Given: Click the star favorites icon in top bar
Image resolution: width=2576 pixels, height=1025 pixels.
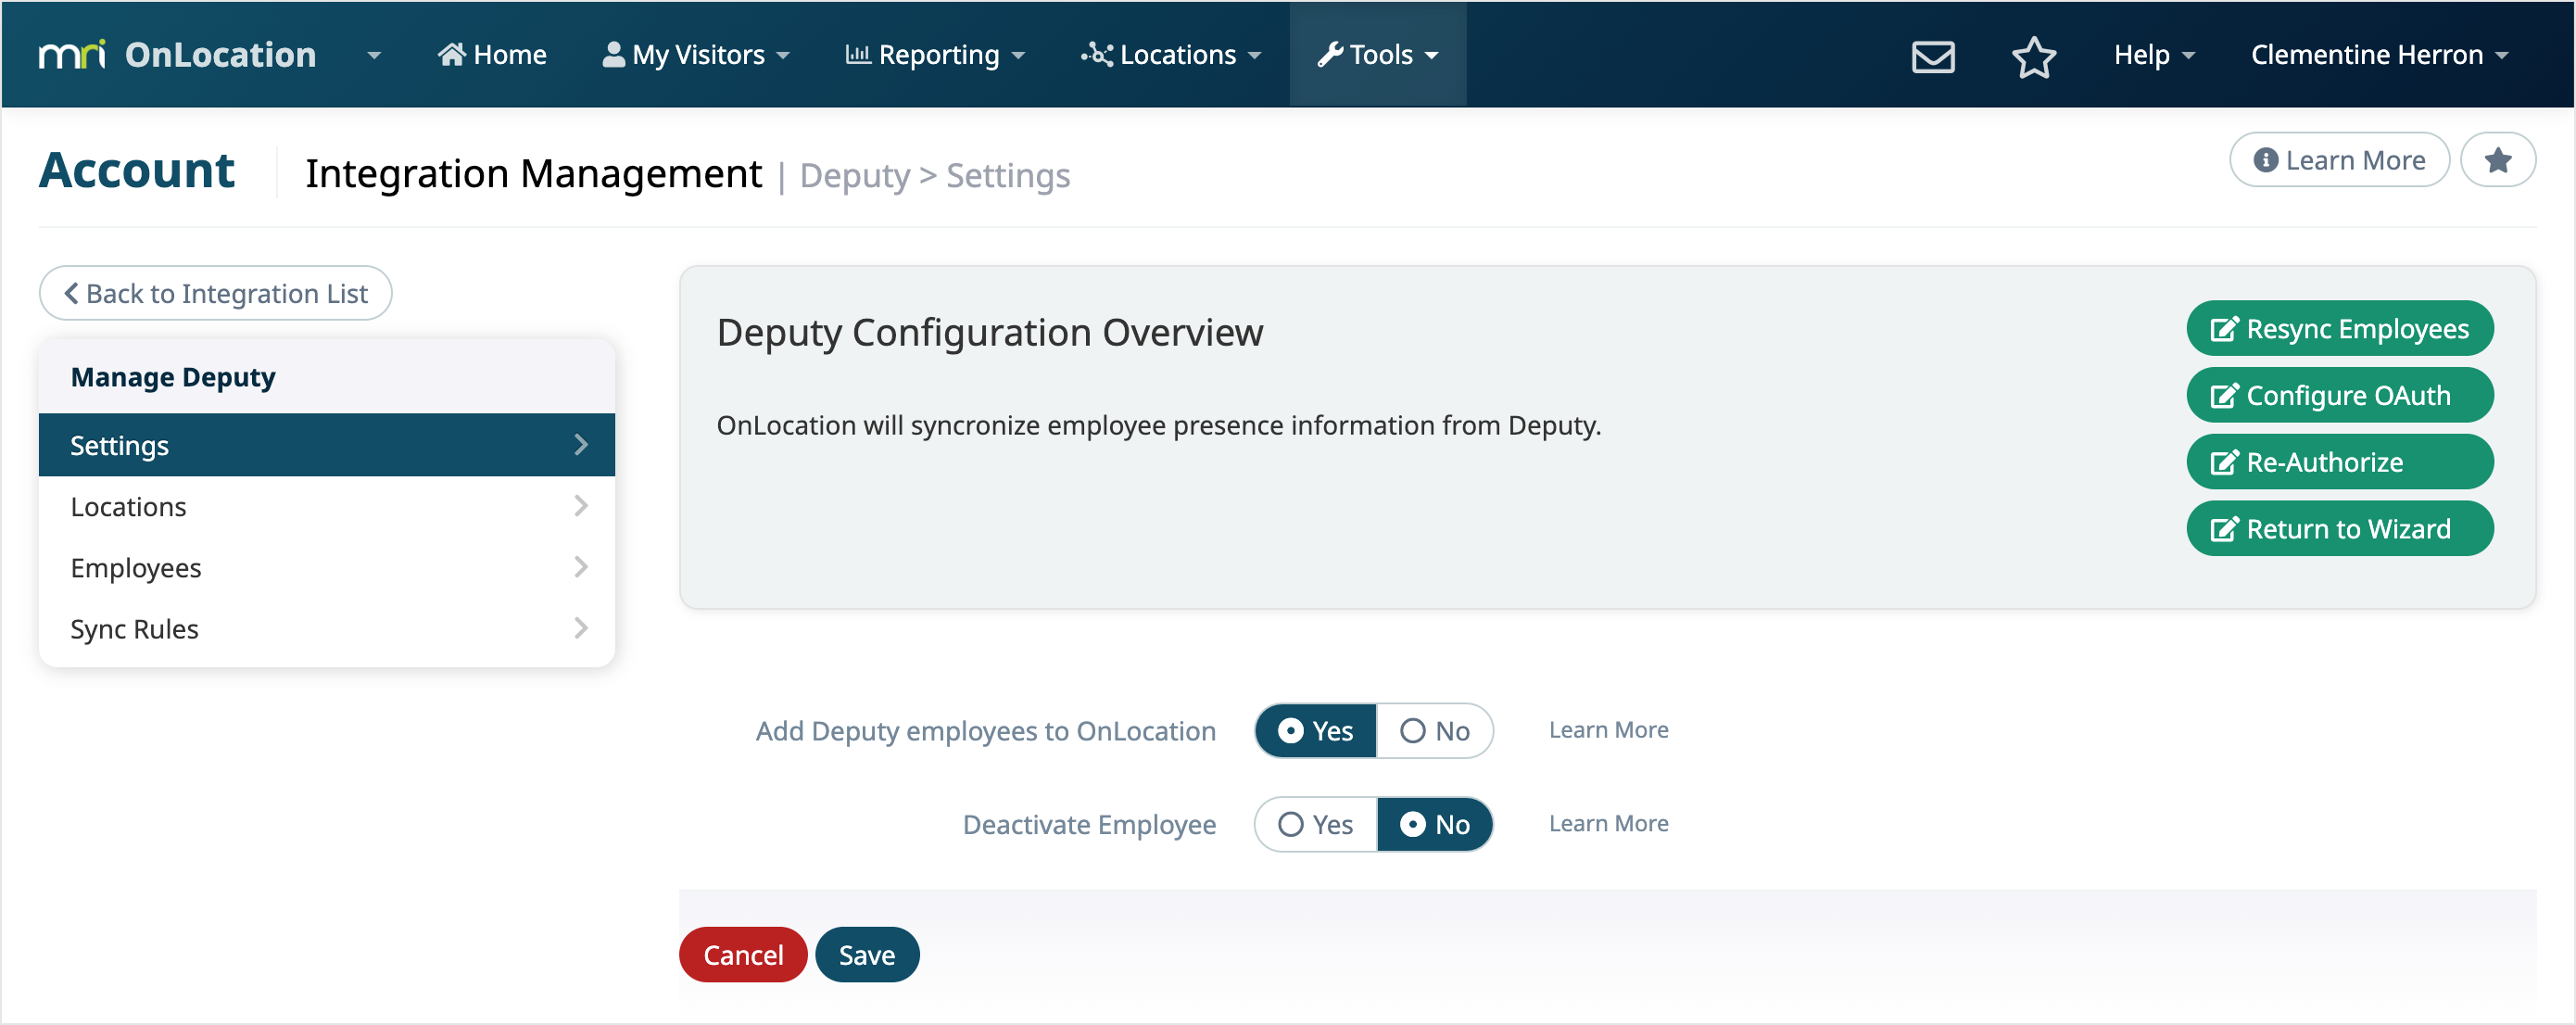Looking at the screenshot, I should click(2034, 56).
